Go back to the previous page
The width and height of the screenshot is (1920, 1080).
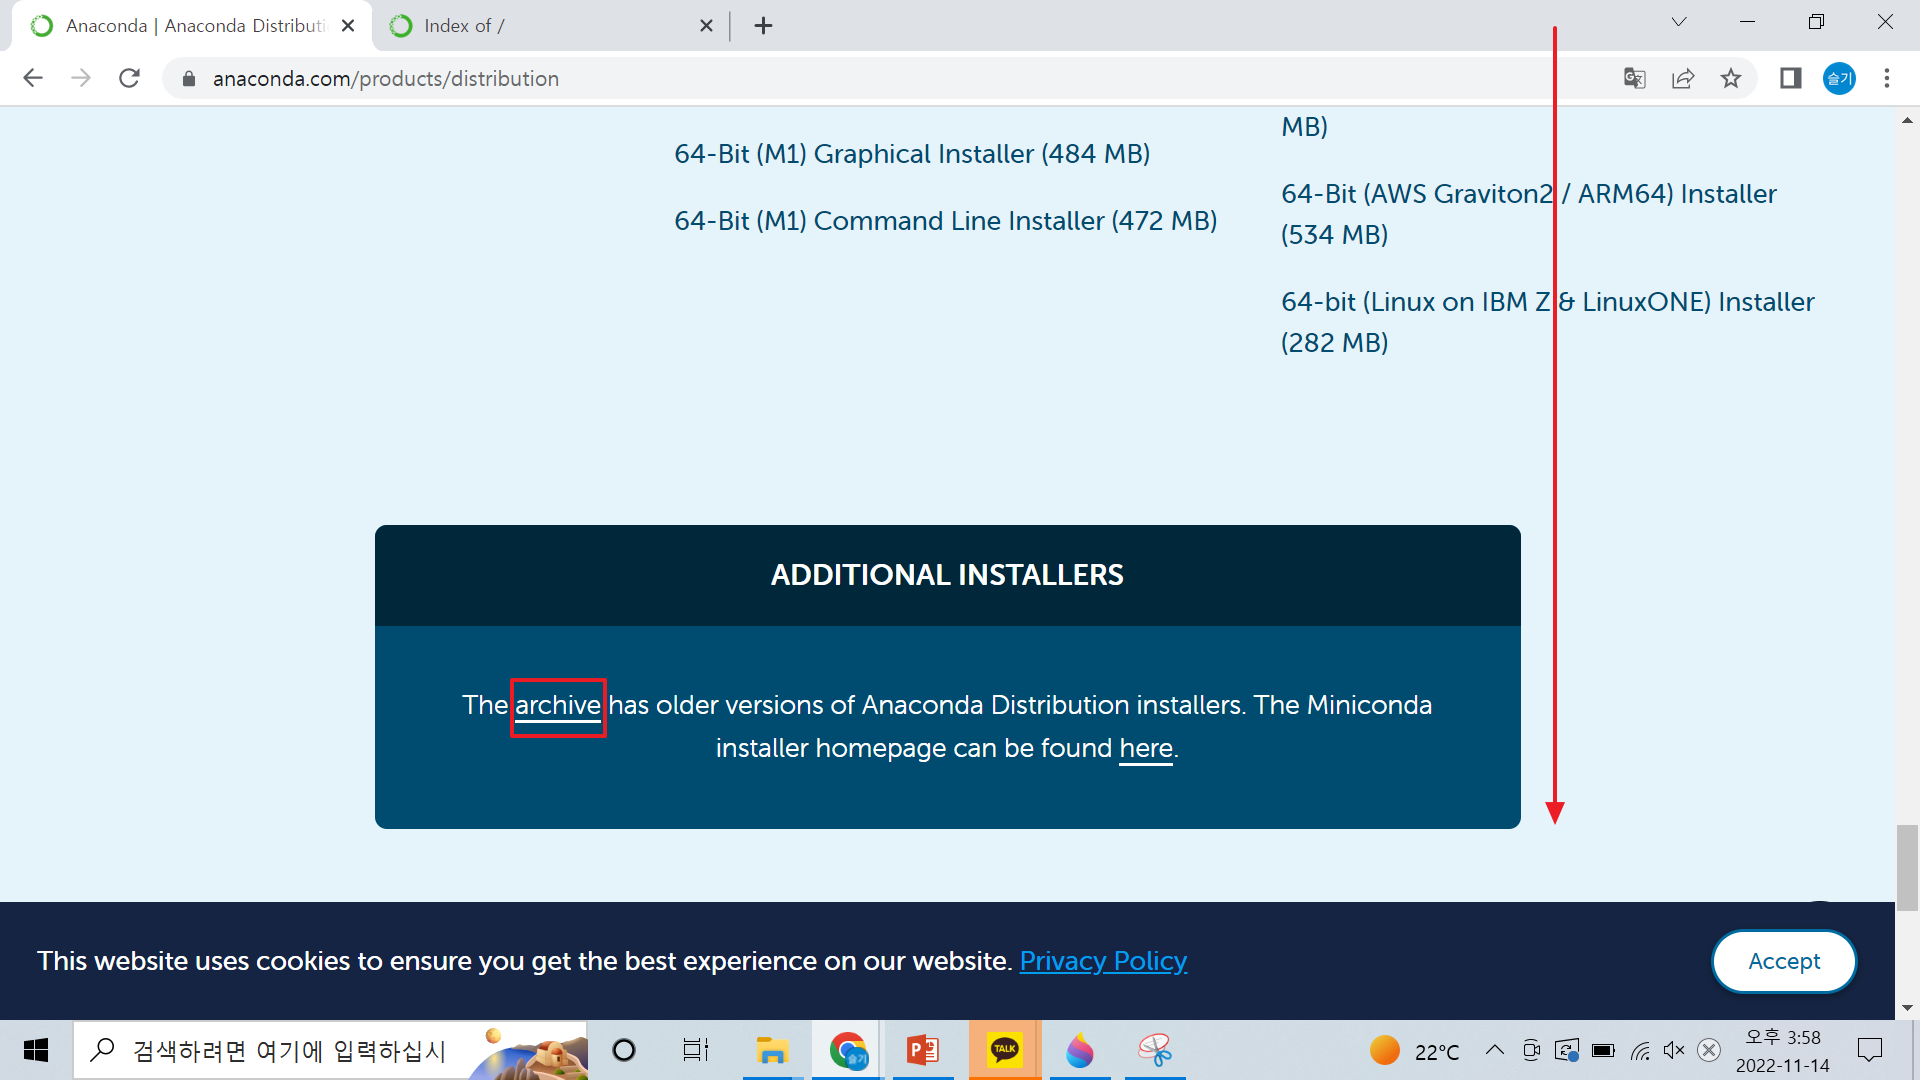click(33, 78)
